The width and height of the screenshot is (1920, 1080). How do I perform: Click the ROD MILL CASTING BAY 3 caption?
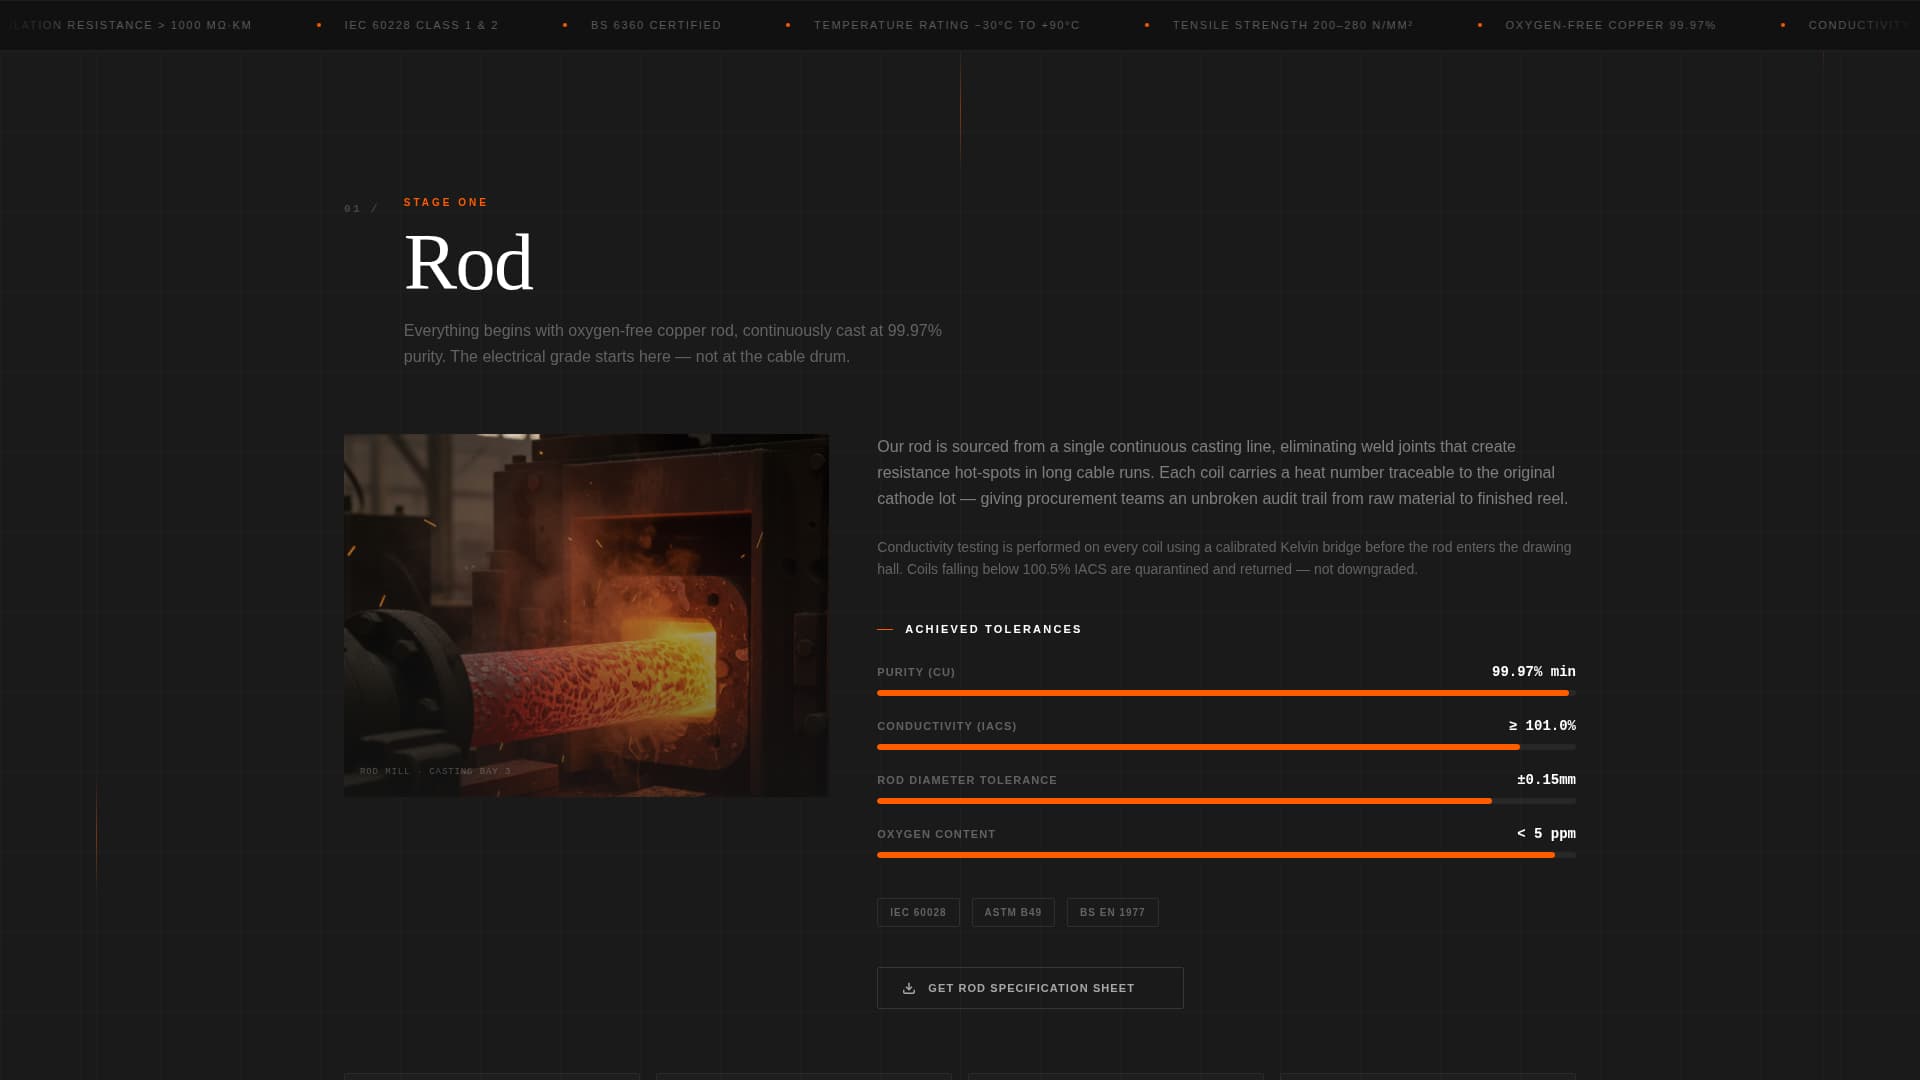[x=436, y=771]
